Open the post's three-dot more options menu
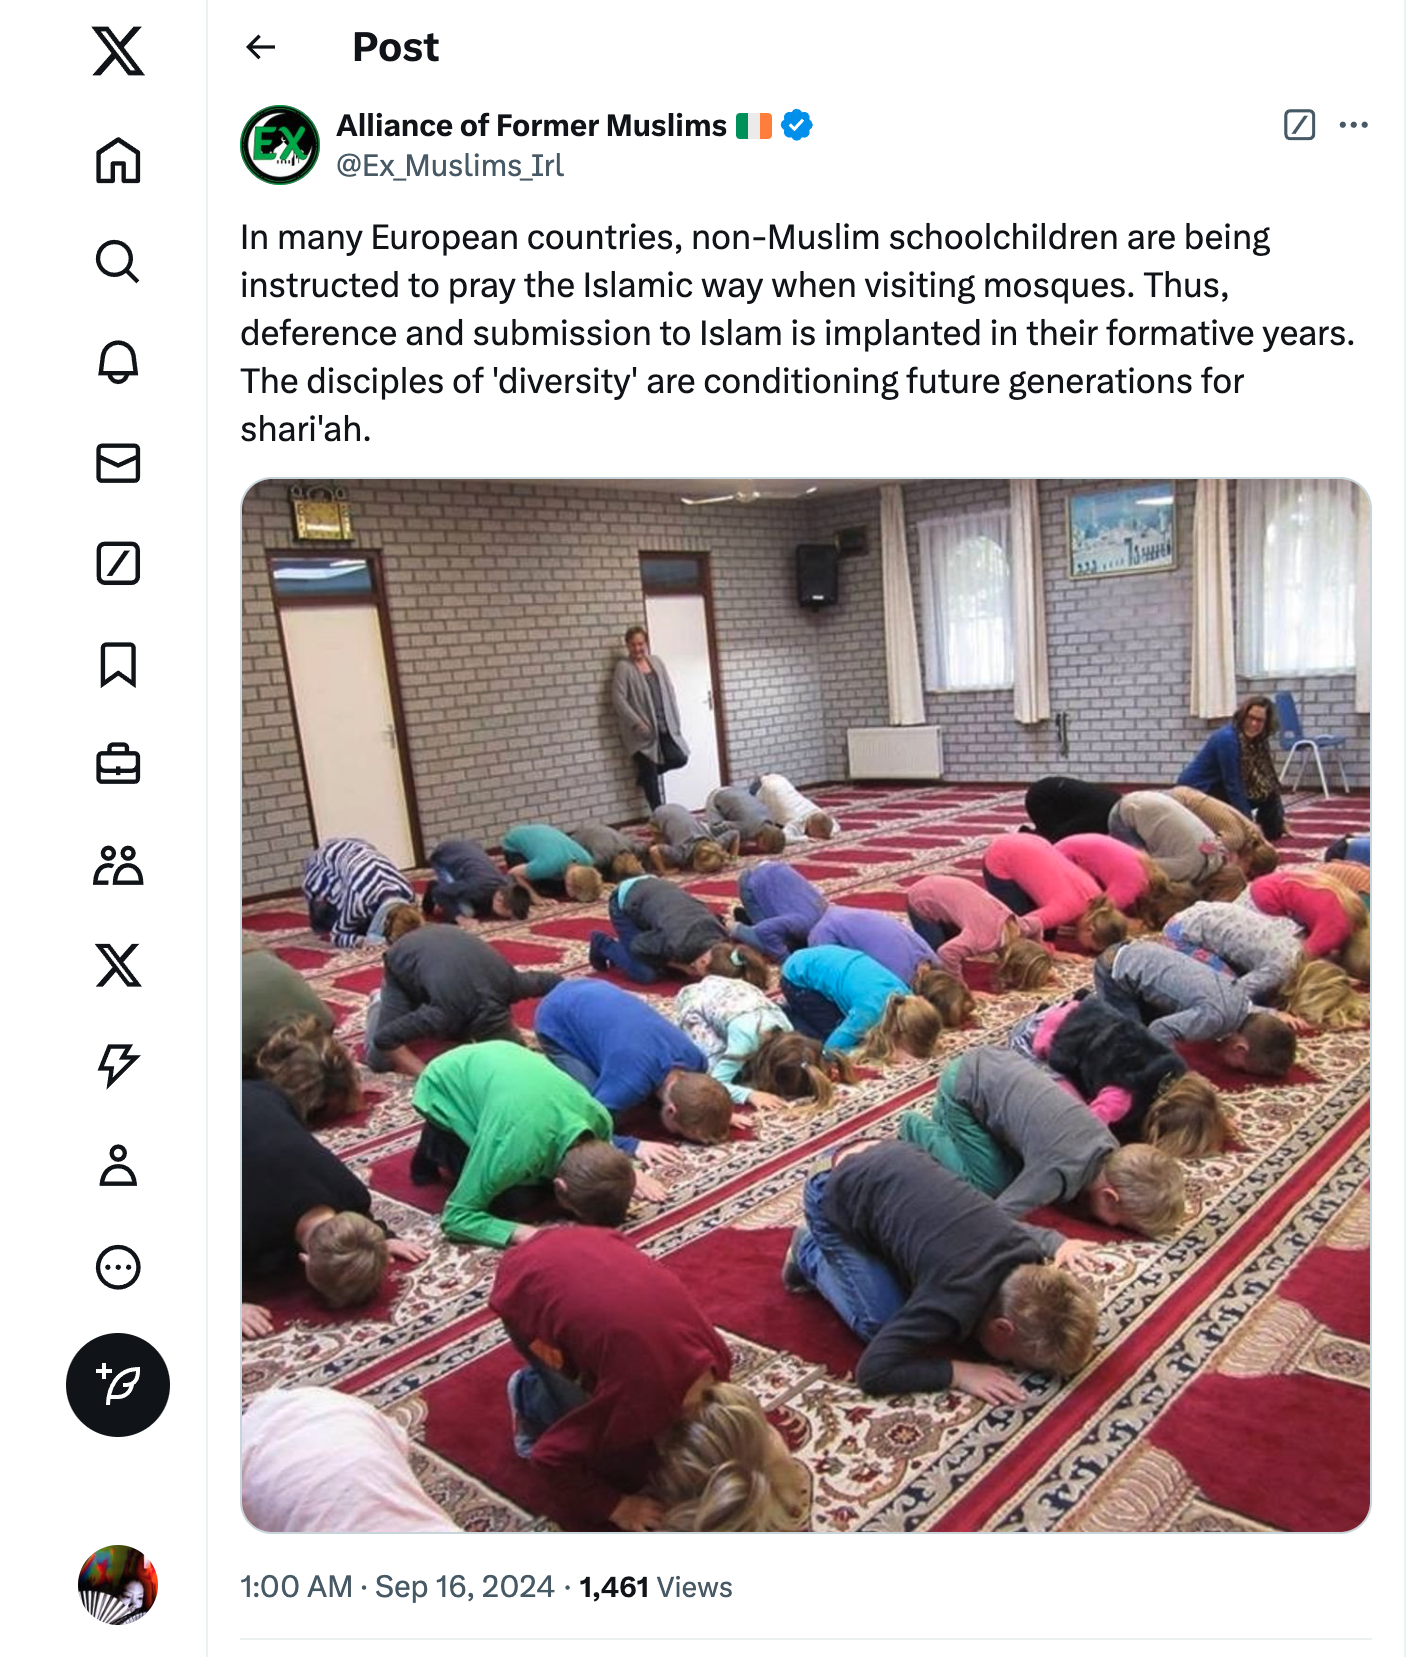 coord(1353,125)
